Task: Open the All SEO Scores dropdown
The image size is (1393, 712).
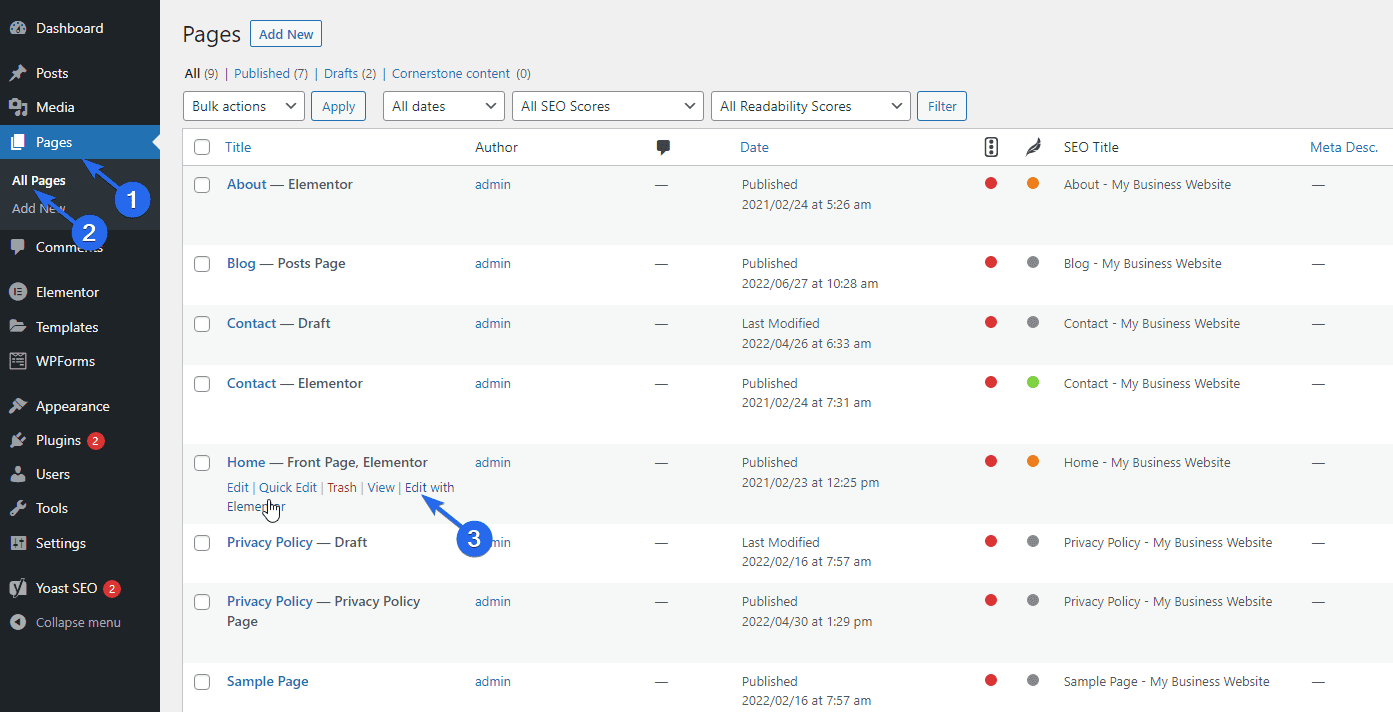Action: click(x=608, y=106)
